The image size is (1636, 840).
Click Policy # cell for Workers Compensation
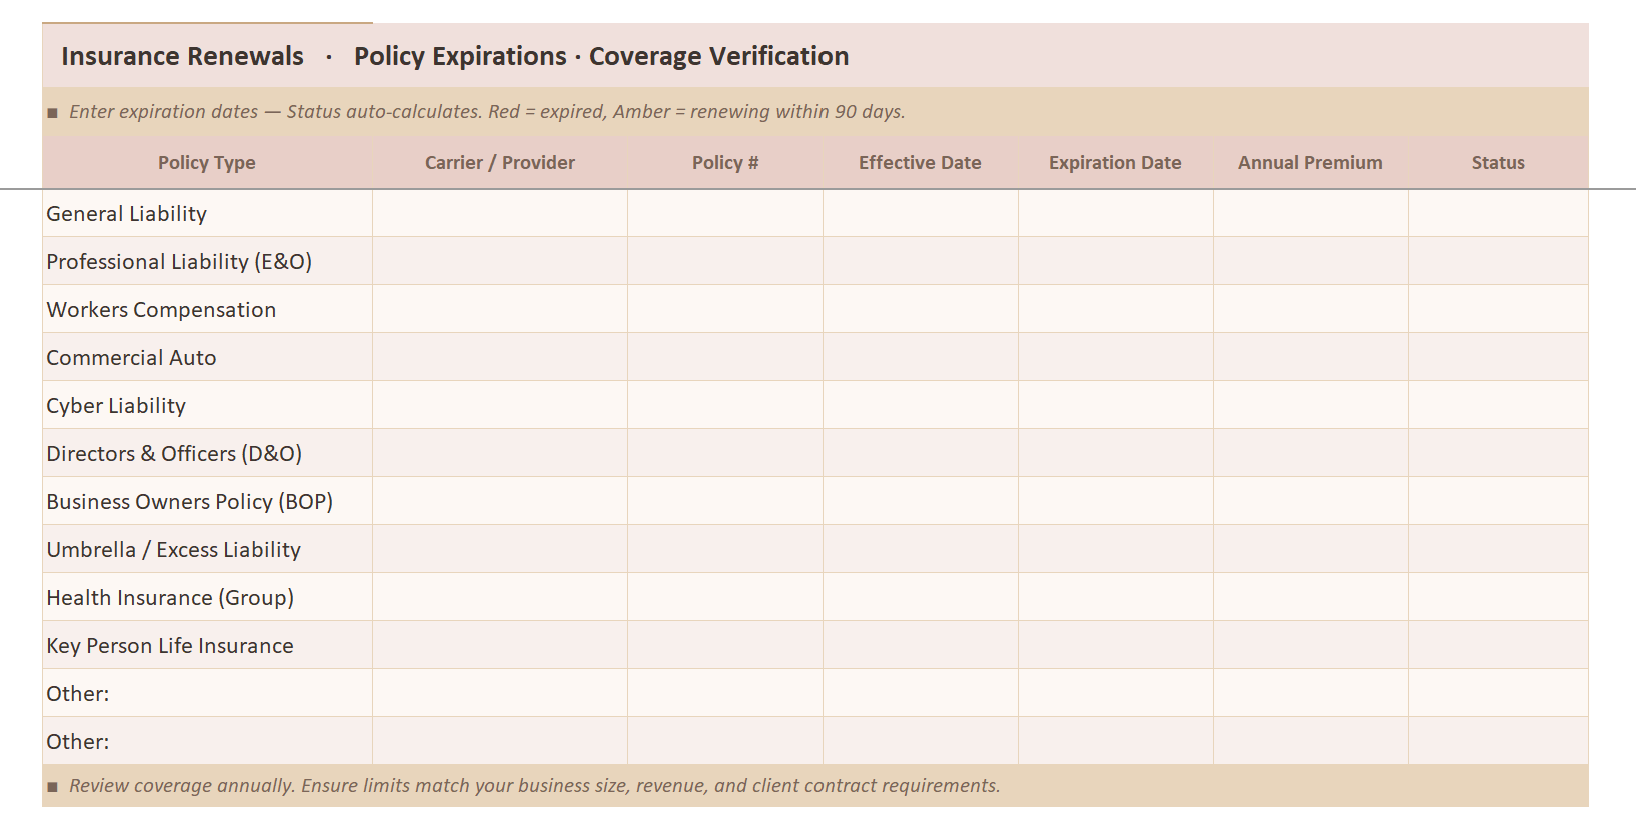tap(725, 309)
